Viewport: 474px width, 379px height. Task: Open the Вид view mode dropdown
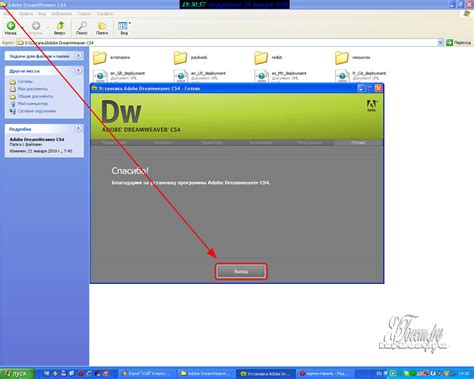click(124, 28)
